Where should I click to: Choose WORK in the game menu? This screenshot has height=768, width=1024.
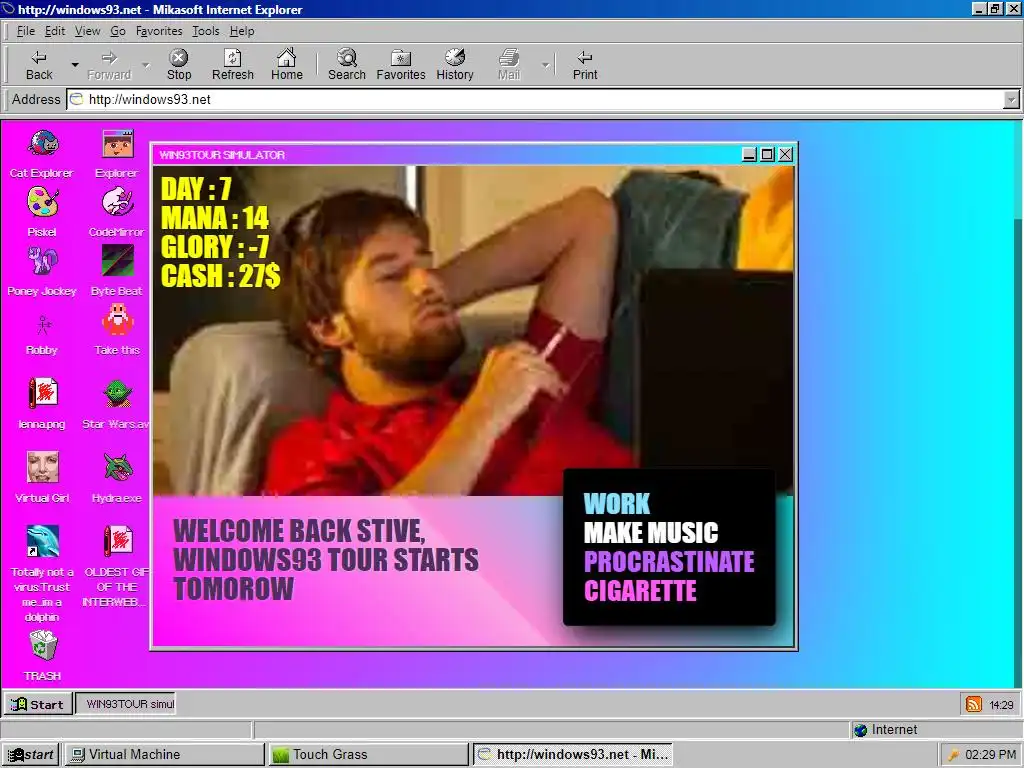tap(617, 504)
